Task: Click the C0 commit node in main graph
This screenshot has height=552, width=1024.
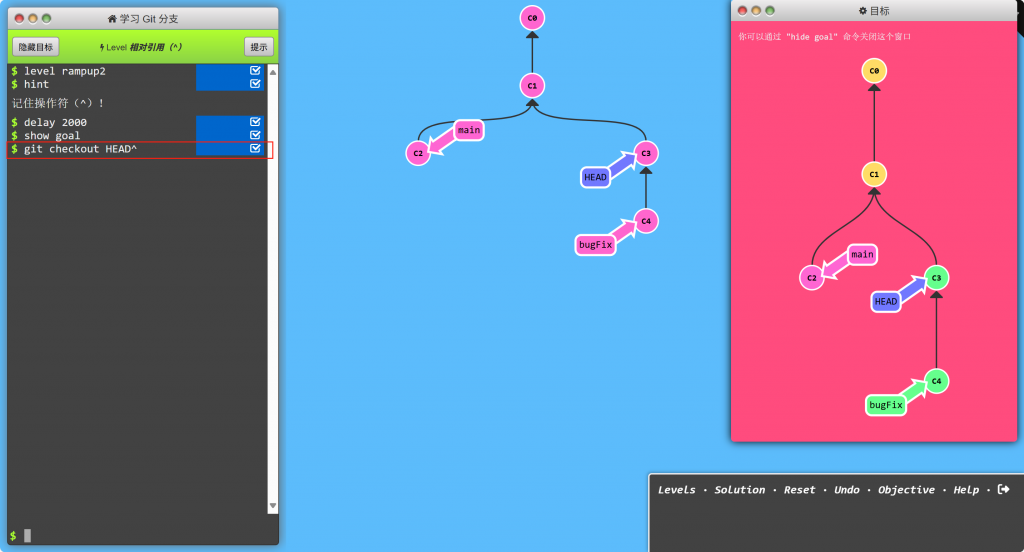Action: (532, 18)
